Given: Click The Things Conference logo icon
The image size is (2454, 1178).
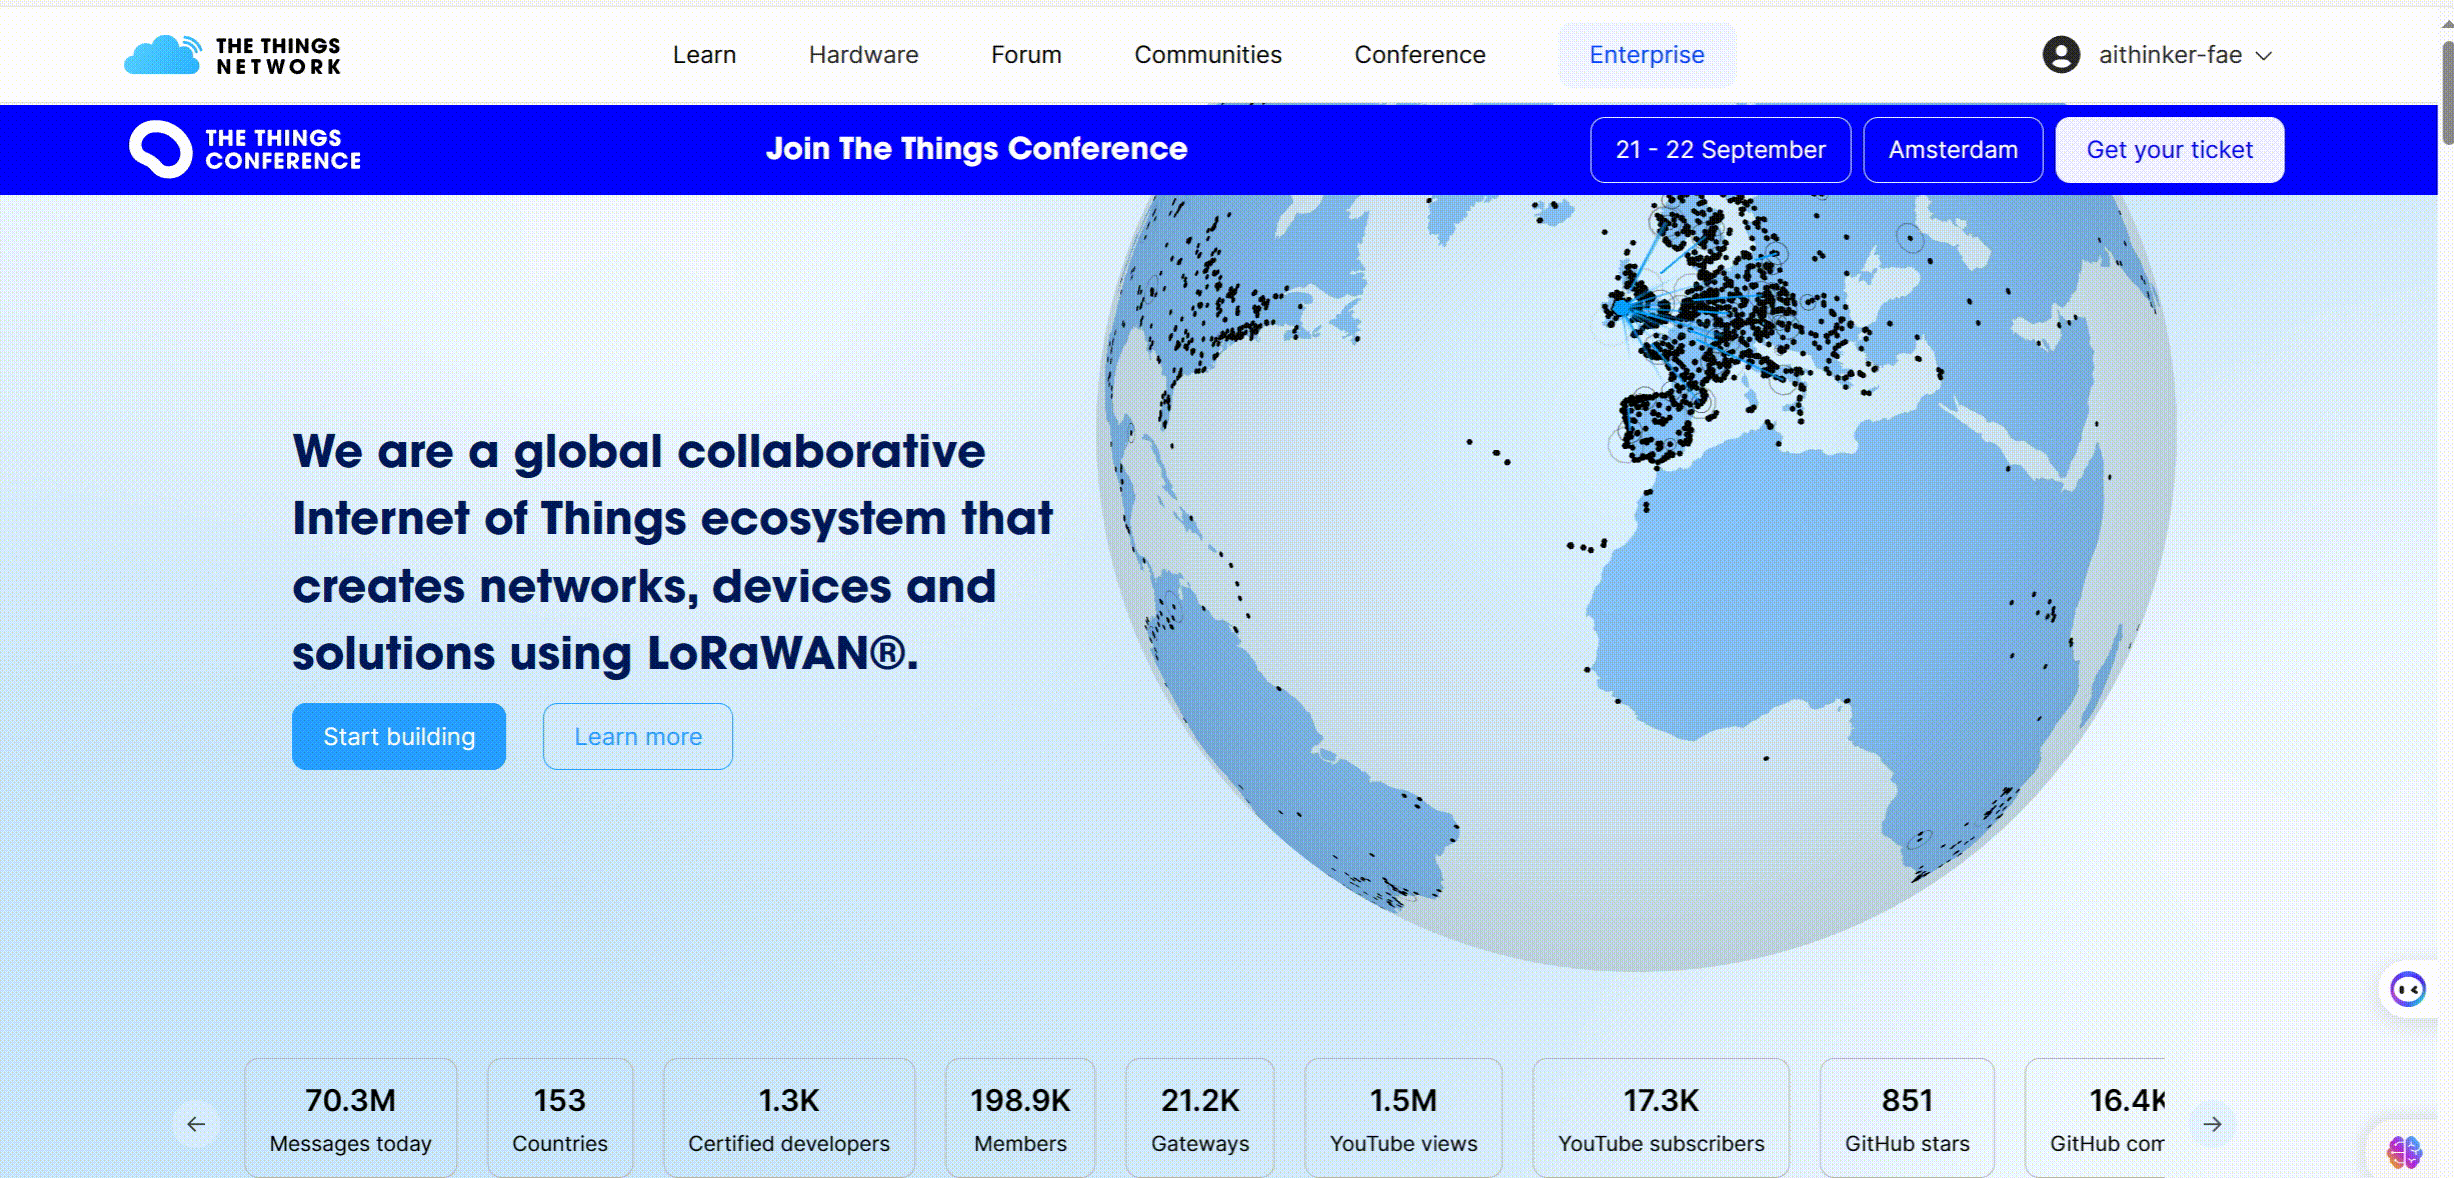Looking at the screenshot, I should click(160, 149).
